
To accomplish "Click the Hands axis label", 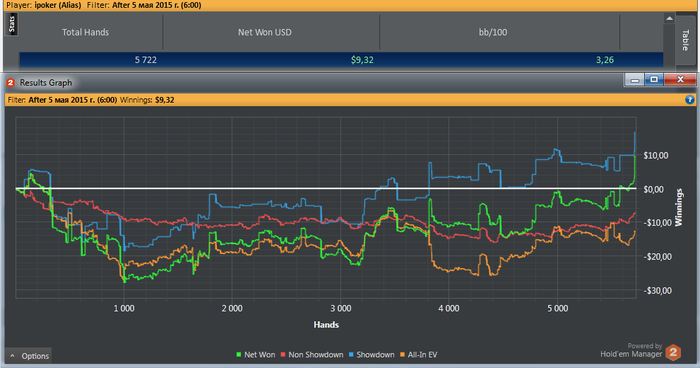I will pyautogui.click(x=326, y=325).
